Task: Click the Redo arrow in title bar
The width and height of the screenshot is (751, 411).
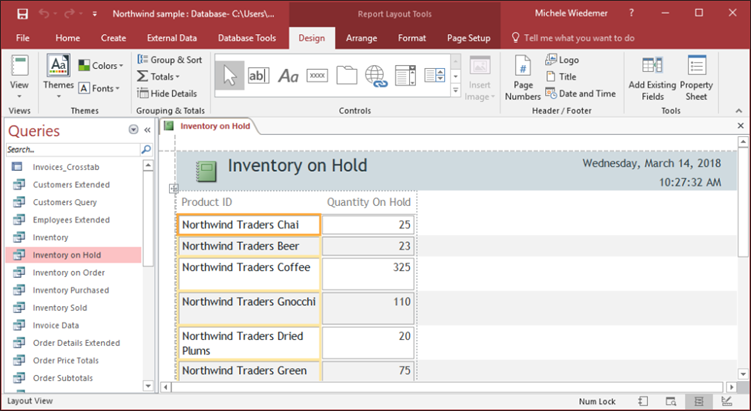Action: click(x=69, y=14)
